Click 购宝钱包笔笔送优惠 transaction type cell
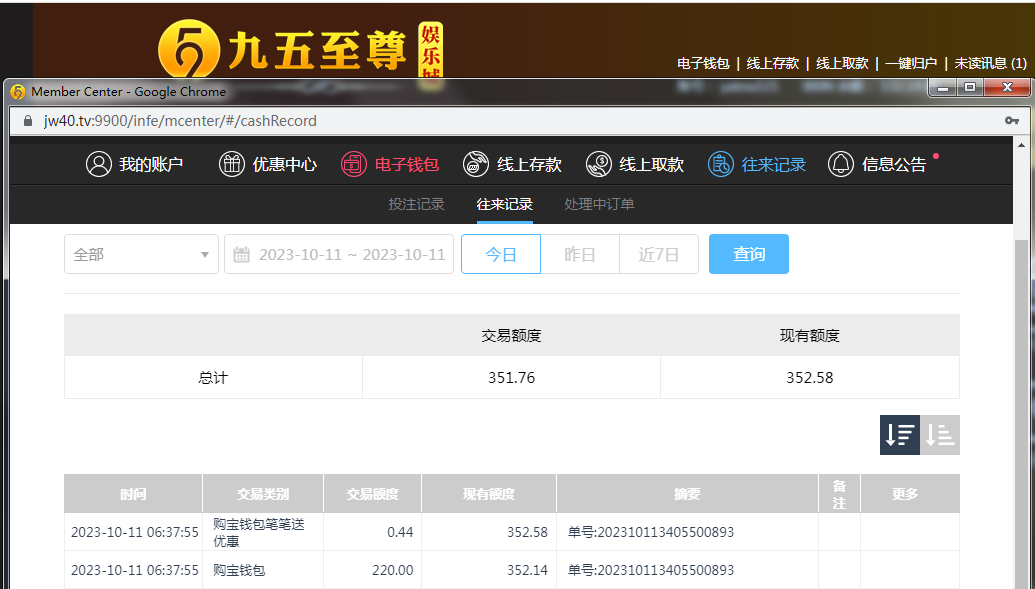 point(263,532)
